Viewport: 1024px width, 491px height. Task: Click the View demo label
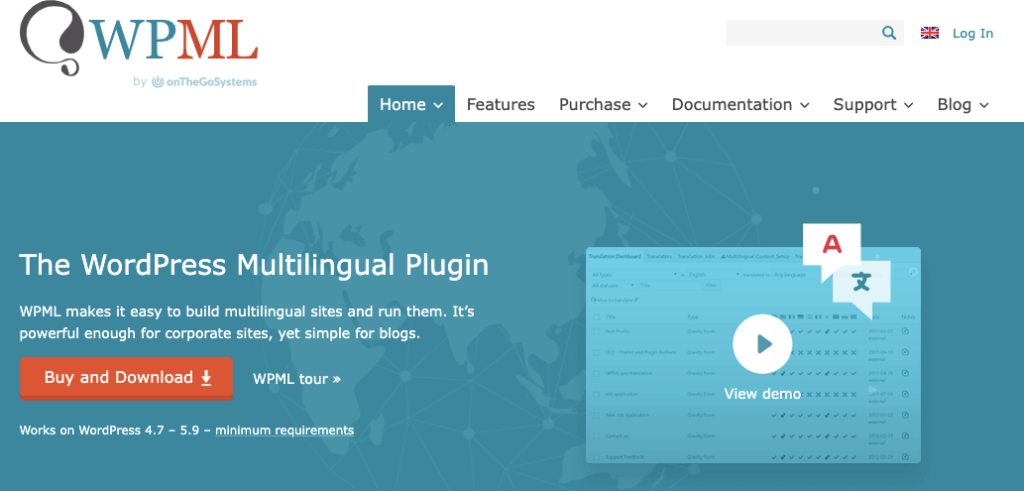[762, 394]
